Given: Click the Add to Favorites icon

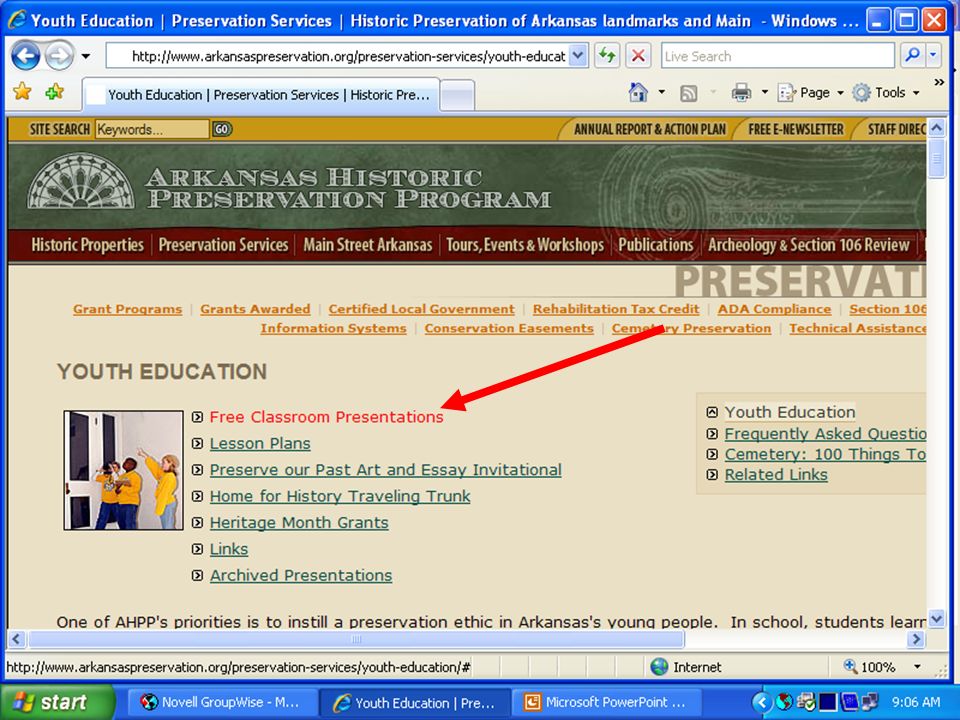Looking at the screenshot, I should point(54,92).
